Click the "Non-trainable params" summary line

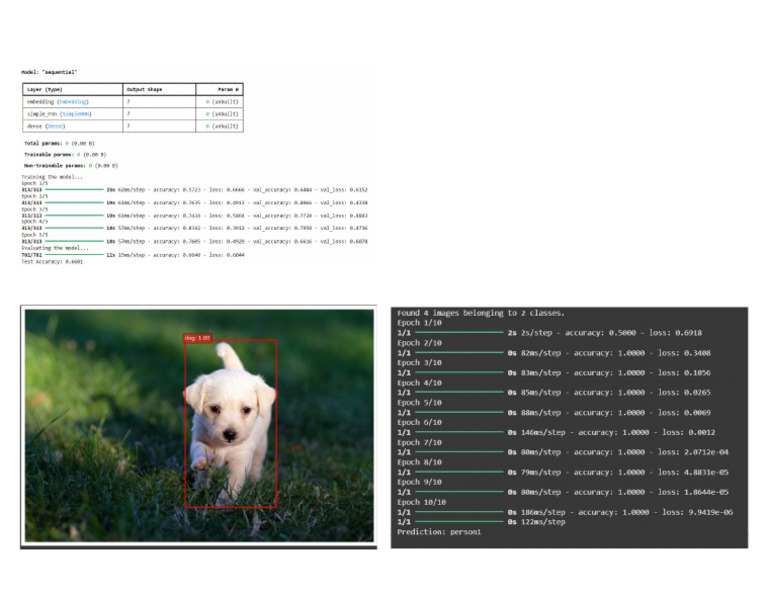(72, 165)
